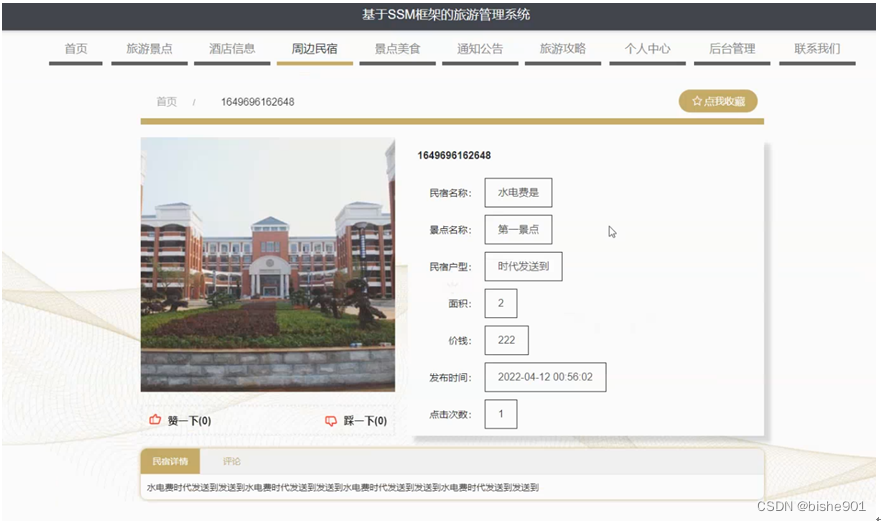Open 通知公告 in the navigation
881x521 pixels.
(480, 49)
